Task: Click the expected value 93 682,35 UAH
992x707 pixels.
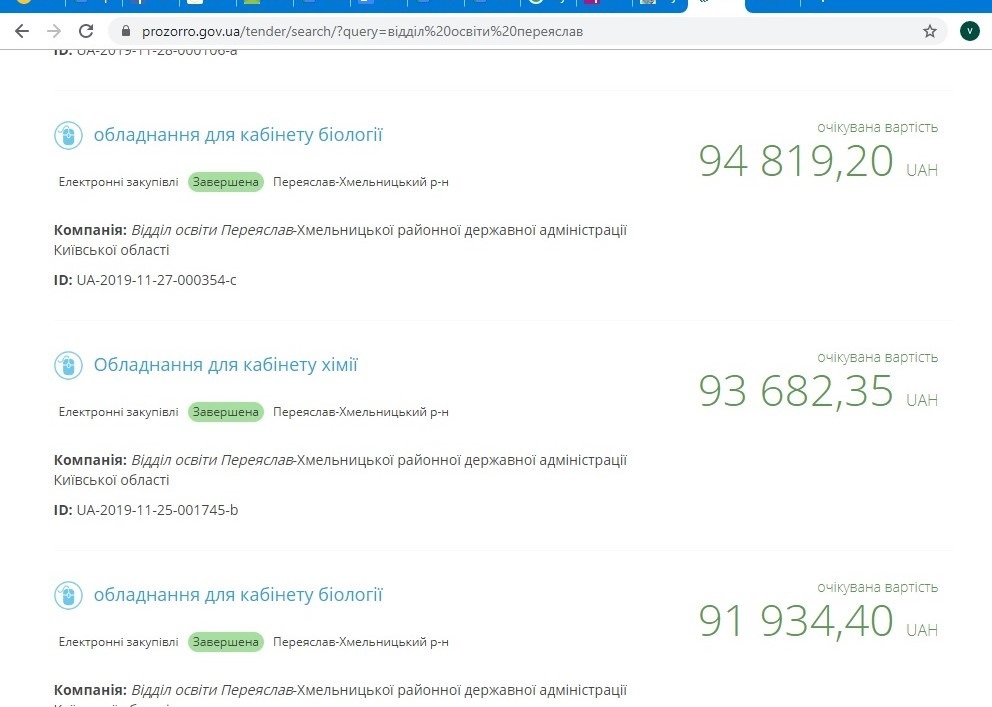Action: point(818,391)
